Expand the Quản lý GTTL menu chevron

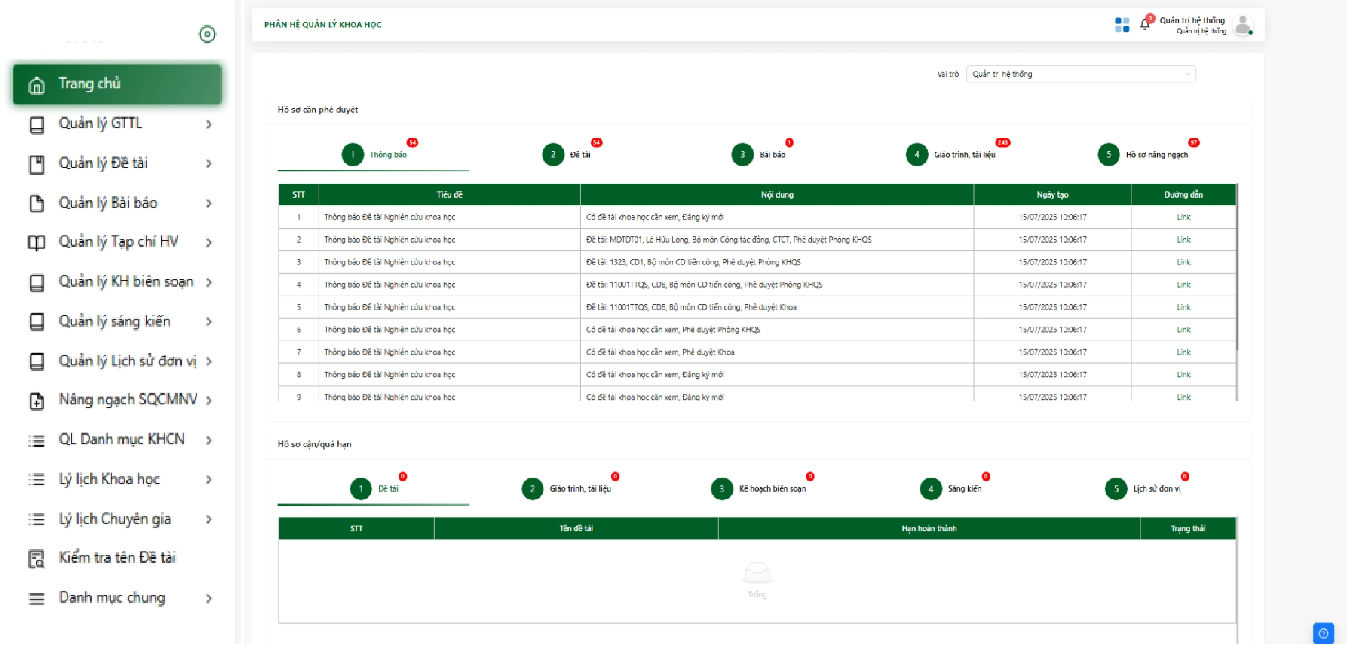pos(208,124)
